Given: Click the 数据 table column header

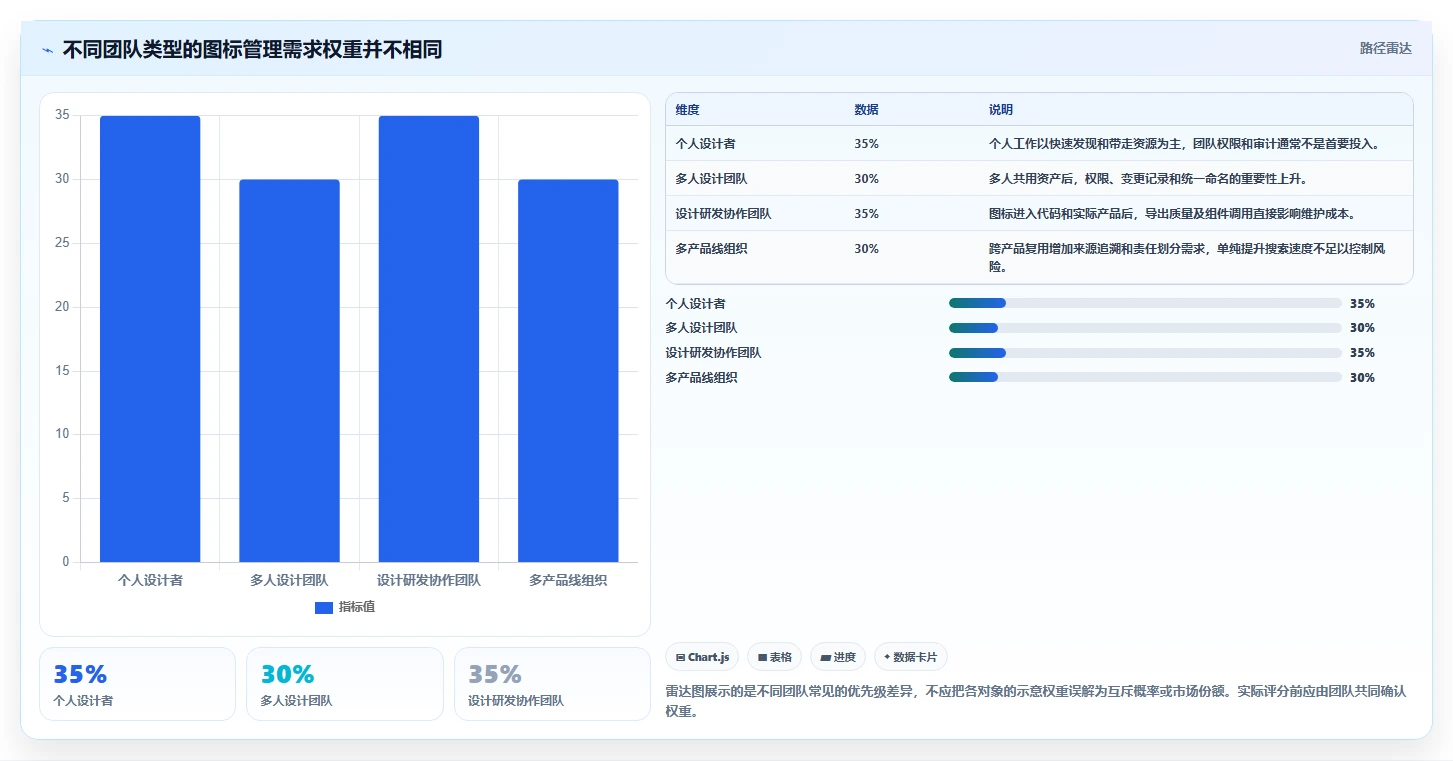Looking at the screenshot, I should [866, 110].
